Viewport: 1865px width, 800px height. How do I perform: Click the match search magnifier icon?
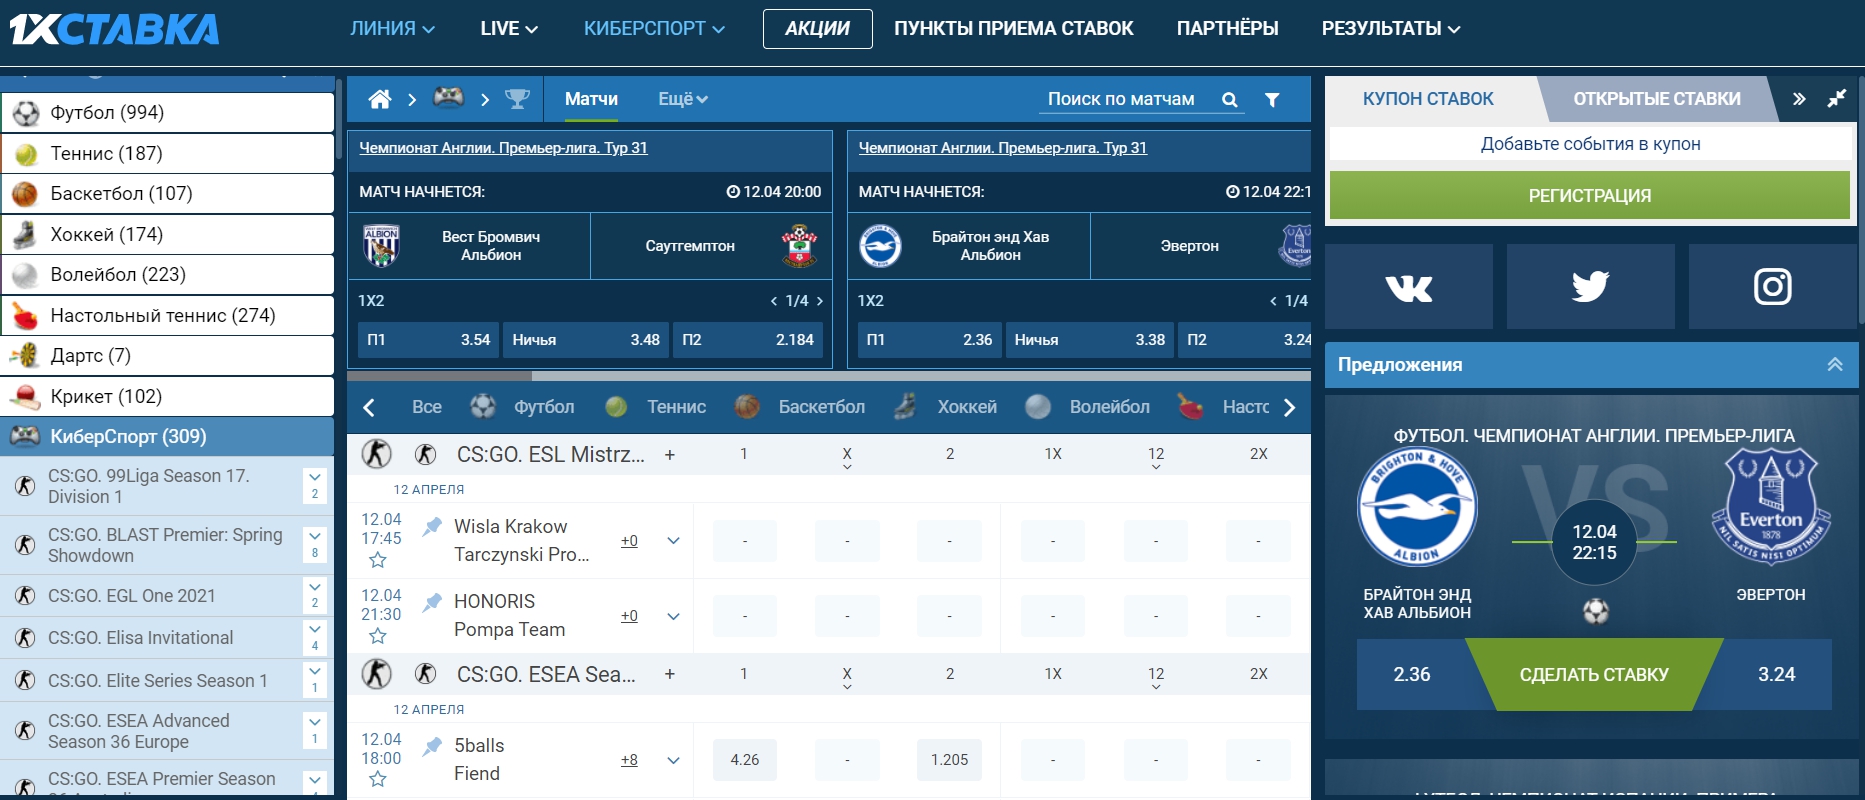[x=1230, y=100]
